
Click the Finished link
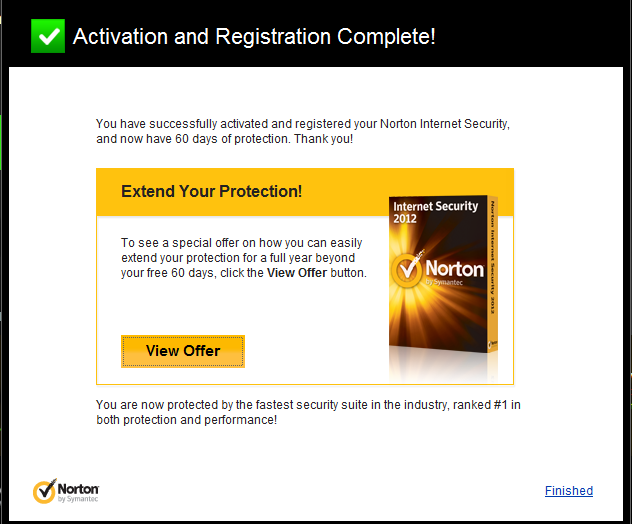click(569, 491)
